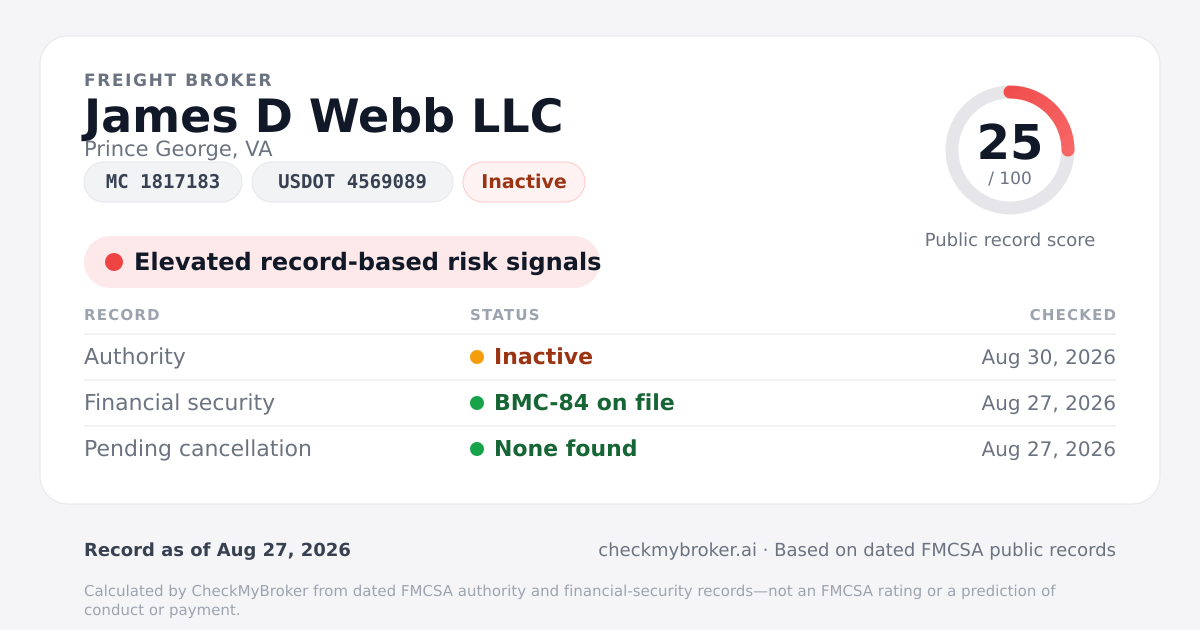
Task: Click the green Pending cancellation status dot
Action: (477, 449)
